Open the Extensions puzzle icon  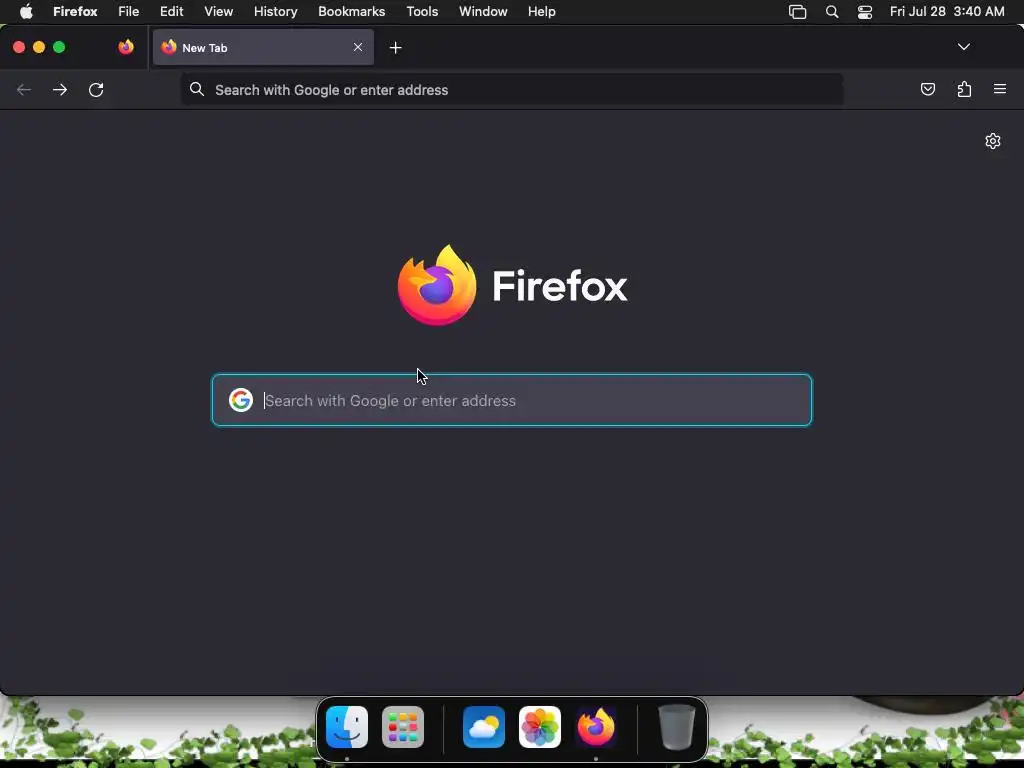click(964, 89)
